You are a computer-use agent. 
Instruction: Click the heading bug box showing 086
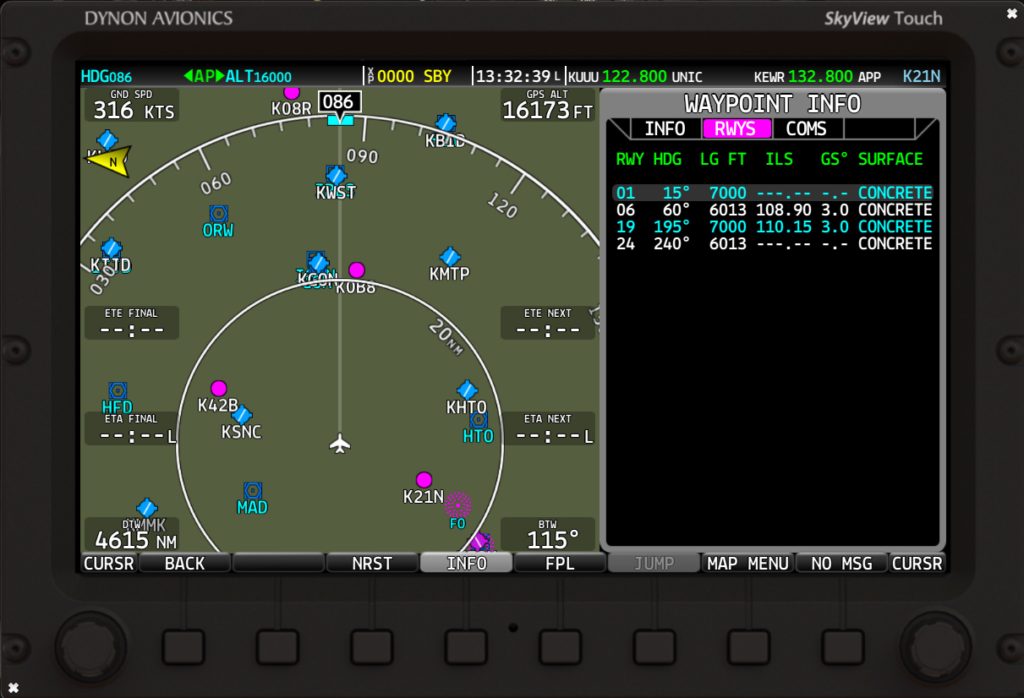point(338,102)
